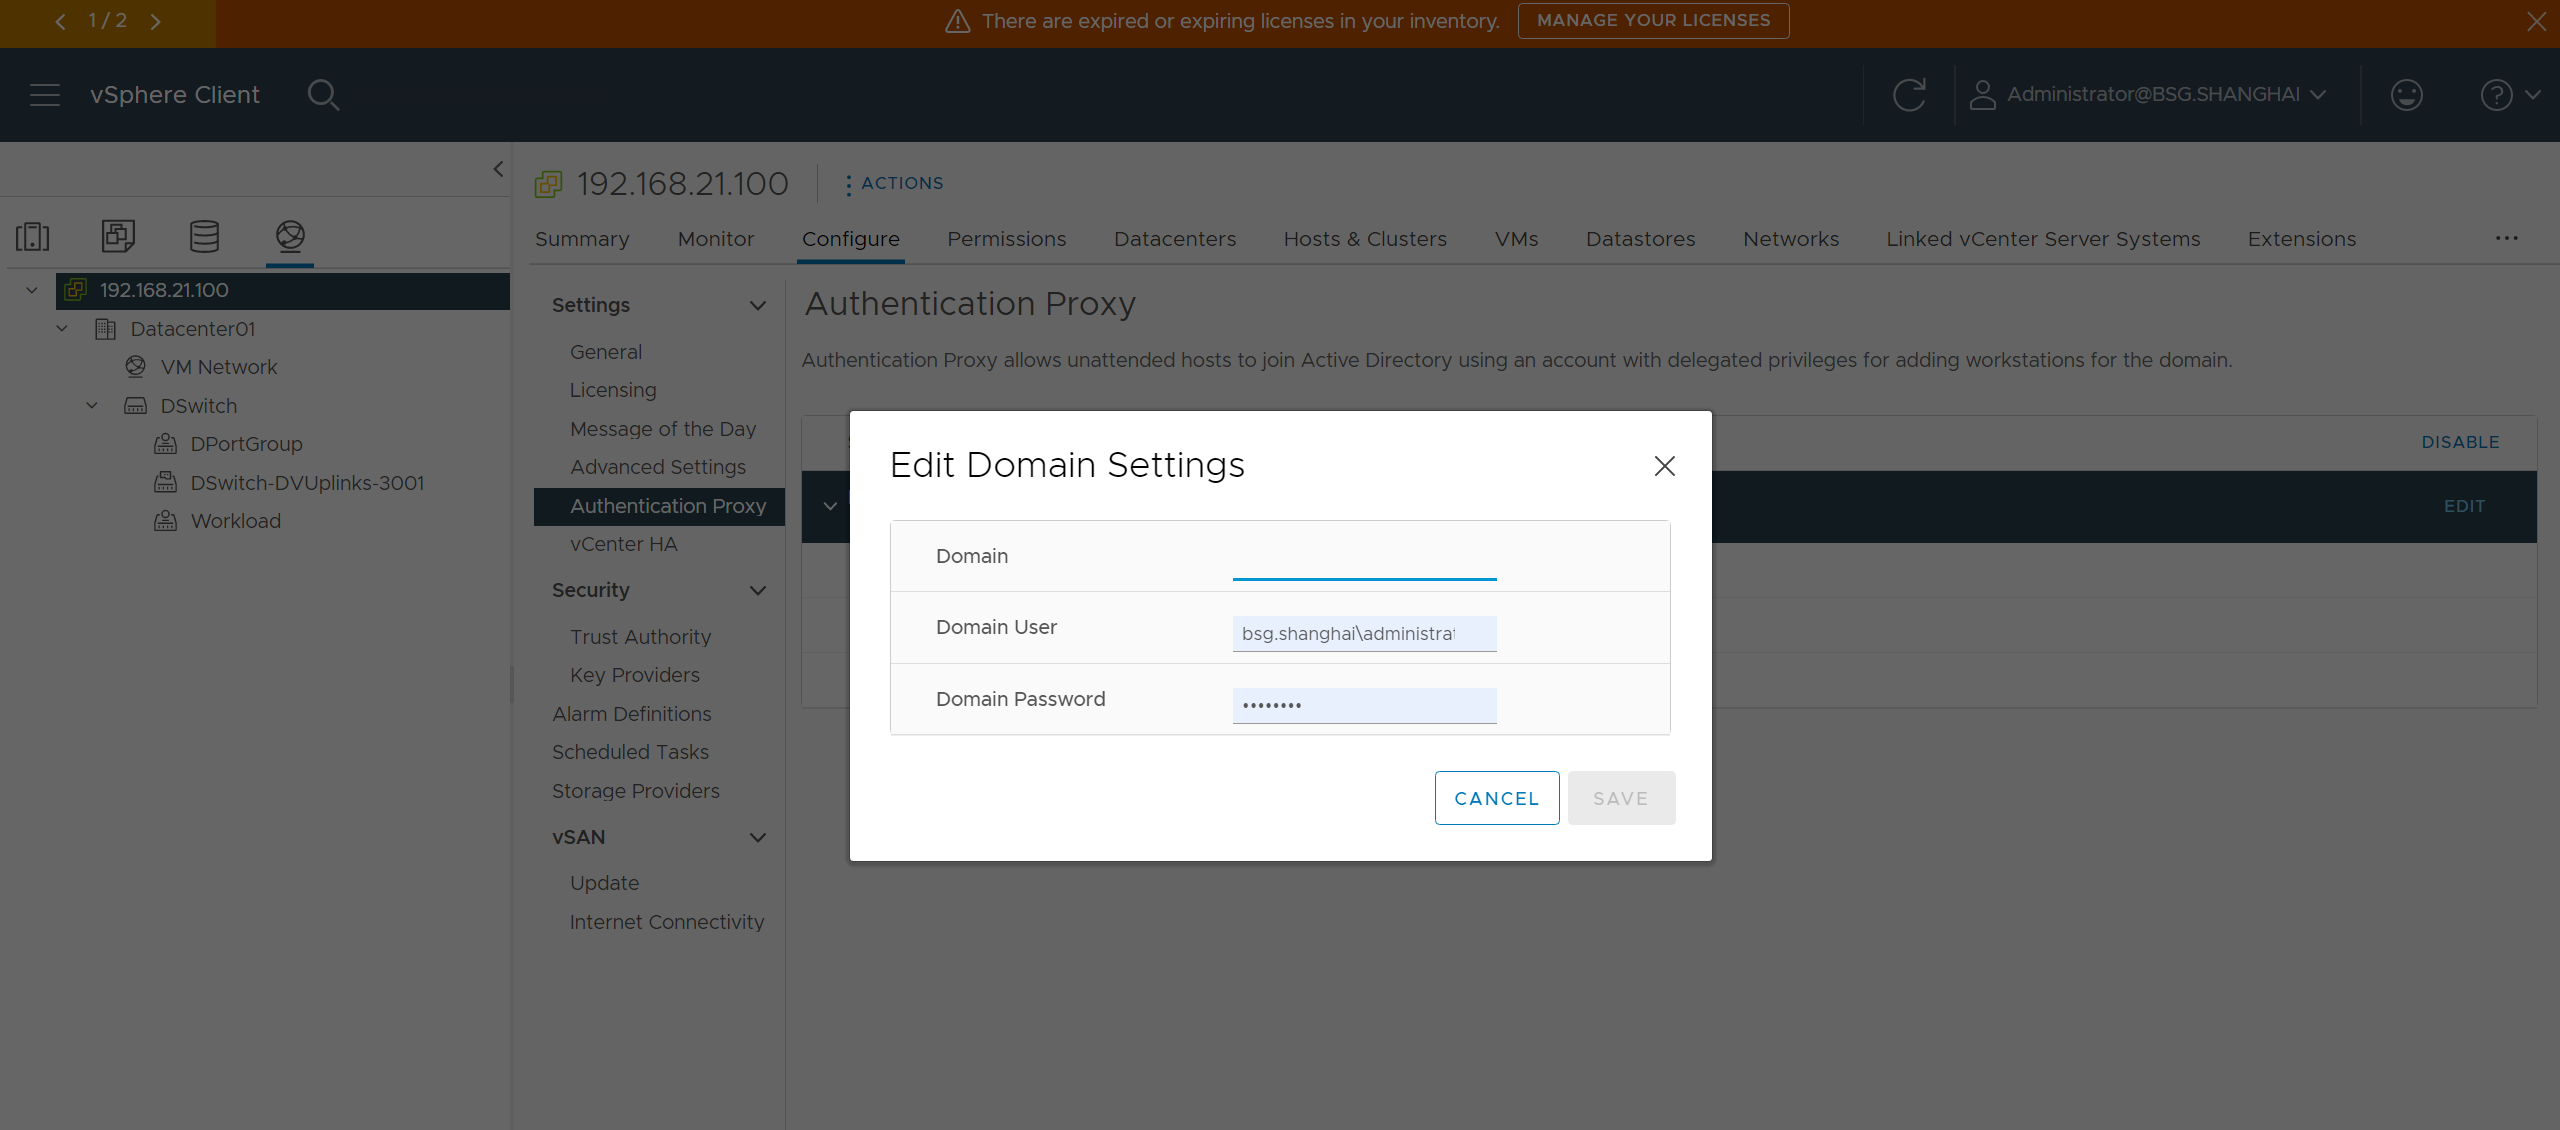Image resolution: width=2560 pixels, height=1130 pixels.
Task: Collapse the Security section
Action: (x=758, y=590)
